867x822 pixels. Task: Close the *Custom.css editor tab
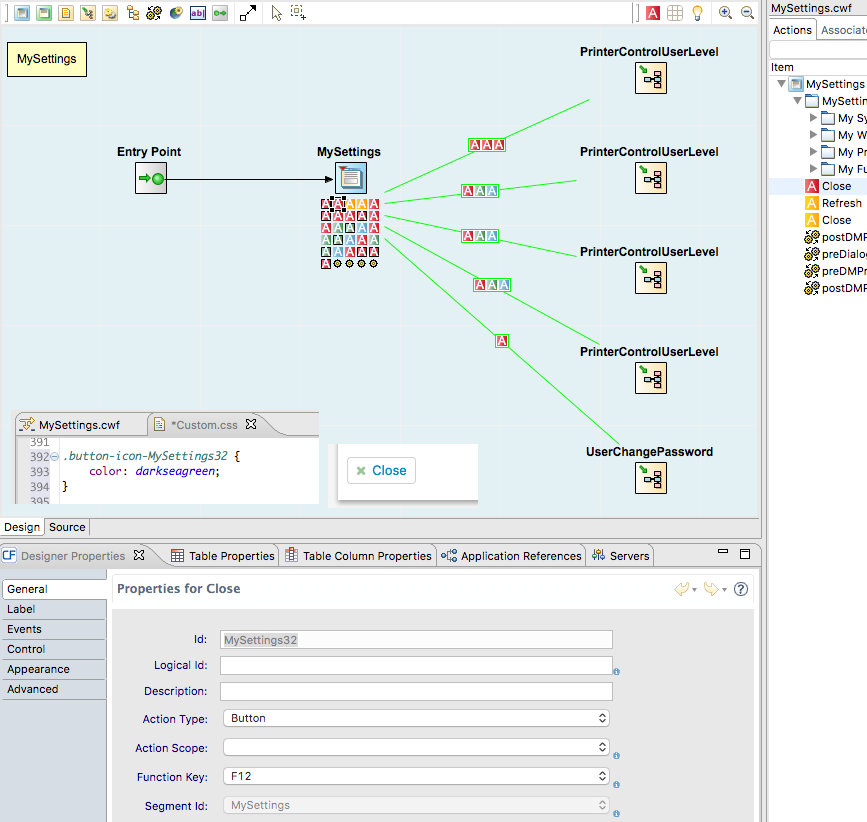(x=251, y=424)
